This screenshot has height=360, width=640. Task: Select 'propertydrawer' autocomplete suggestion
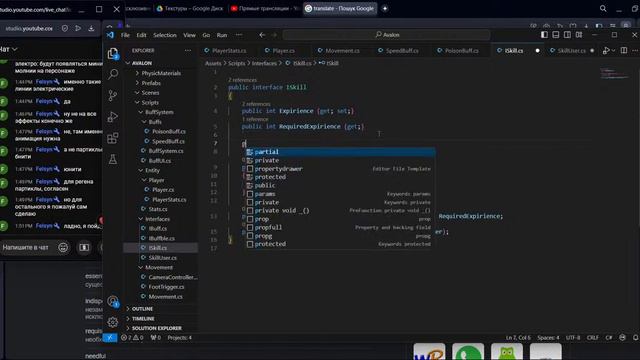[340, 169]
